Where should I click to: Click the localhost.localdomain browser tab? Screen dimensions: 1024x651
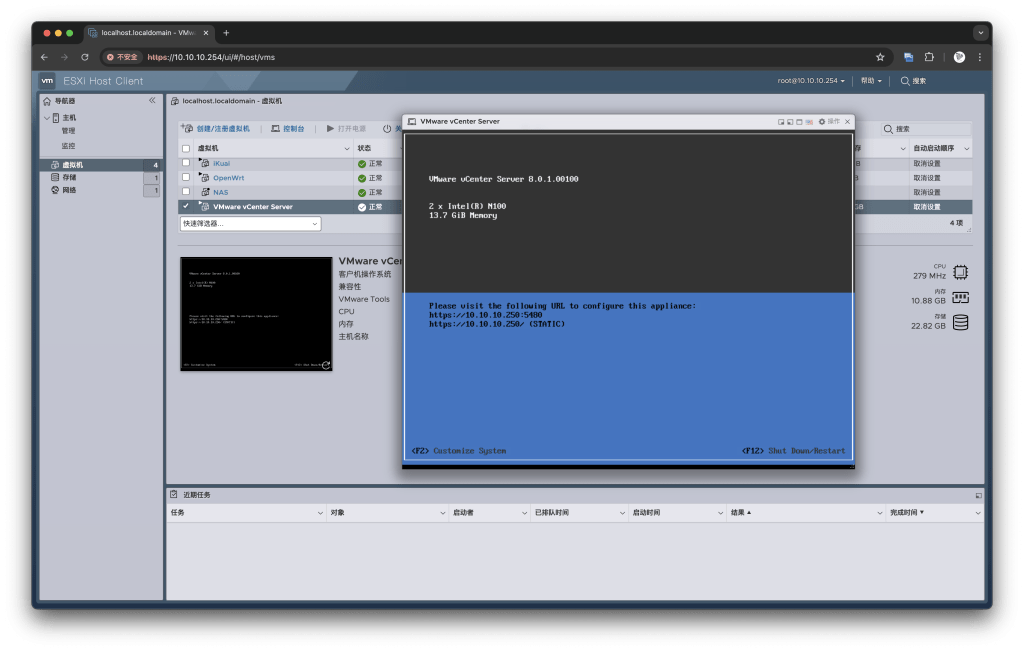pyautogui.click(x=148, y=33)
